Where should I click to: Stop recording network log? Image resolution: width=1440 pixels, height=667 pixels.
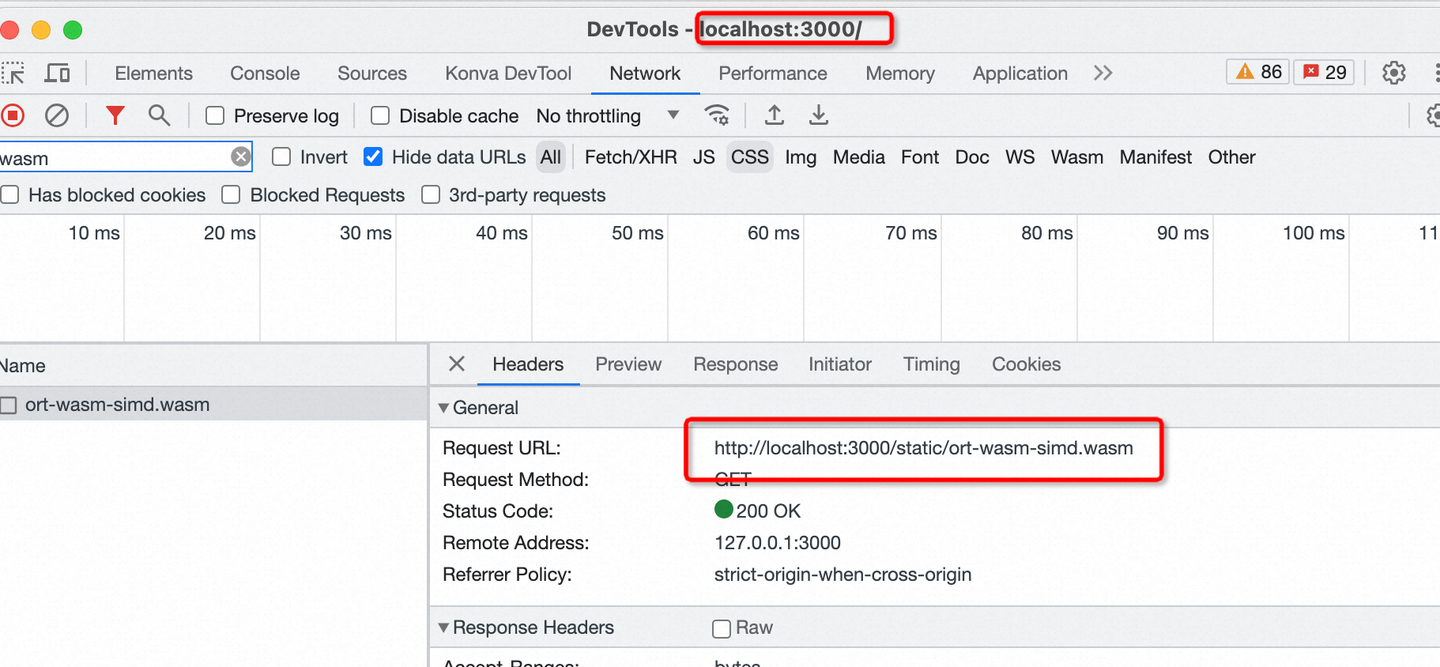[x=13, y=116]
